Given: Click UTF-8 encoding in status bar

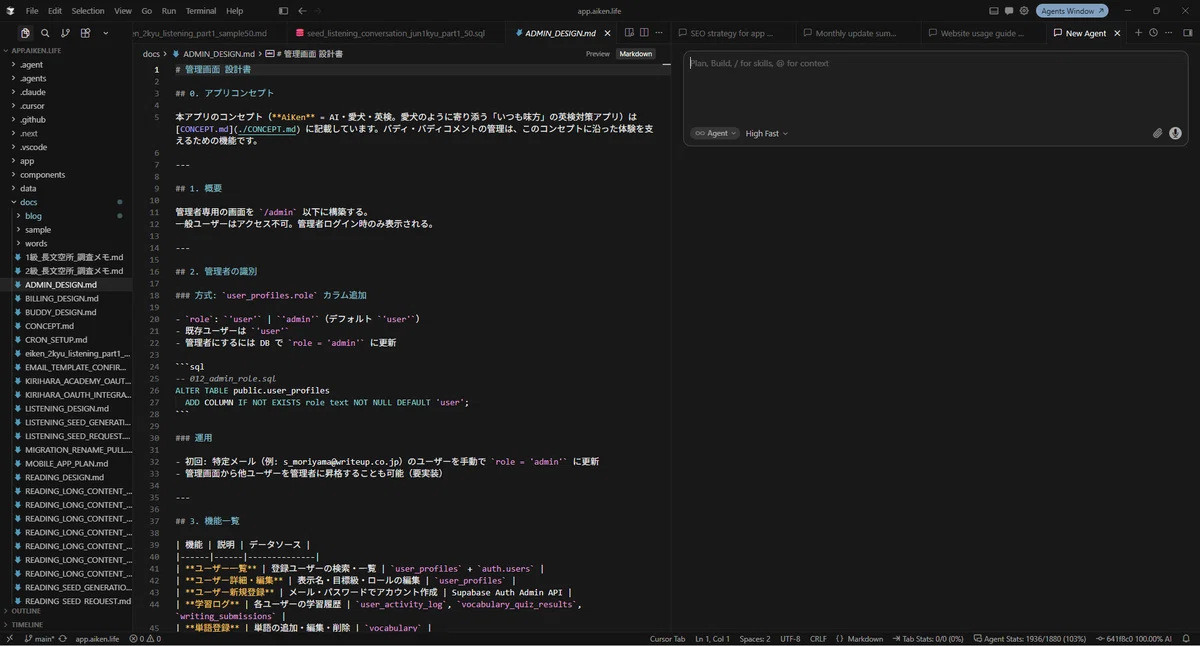Looking at the screenshot, I should (790, 639).
